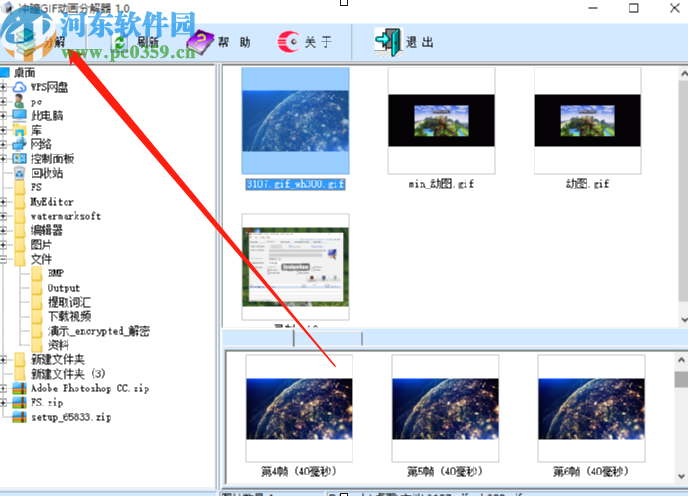
Task: Select the 第4帧 frame thumbnail
Action: pyautogui.click(x=299, y=409)
